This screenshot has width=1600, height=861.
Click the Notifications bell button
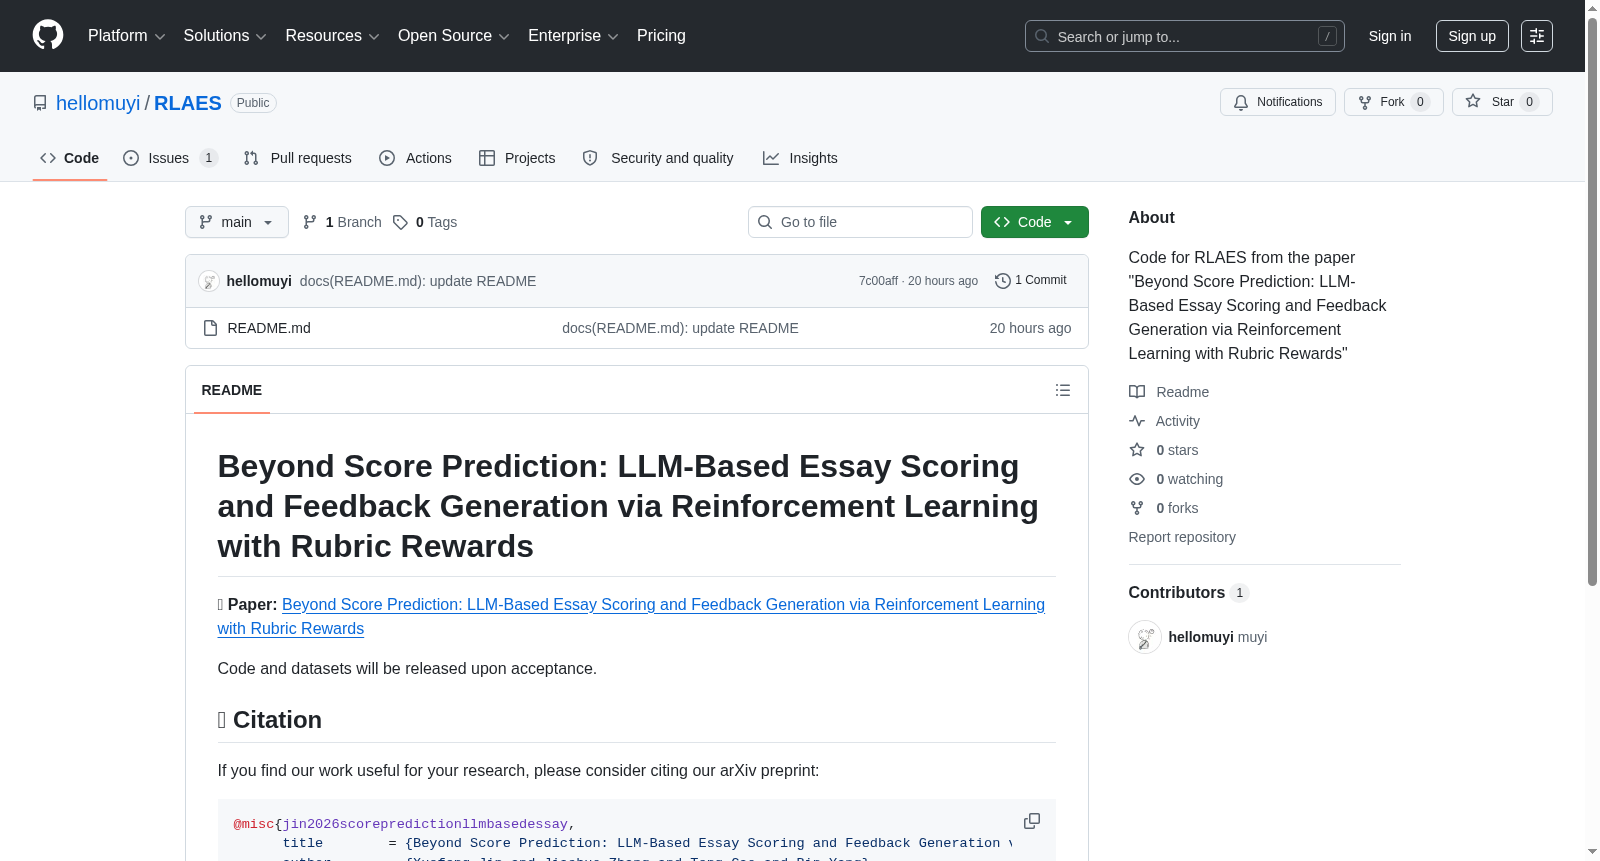(1277, 102)
